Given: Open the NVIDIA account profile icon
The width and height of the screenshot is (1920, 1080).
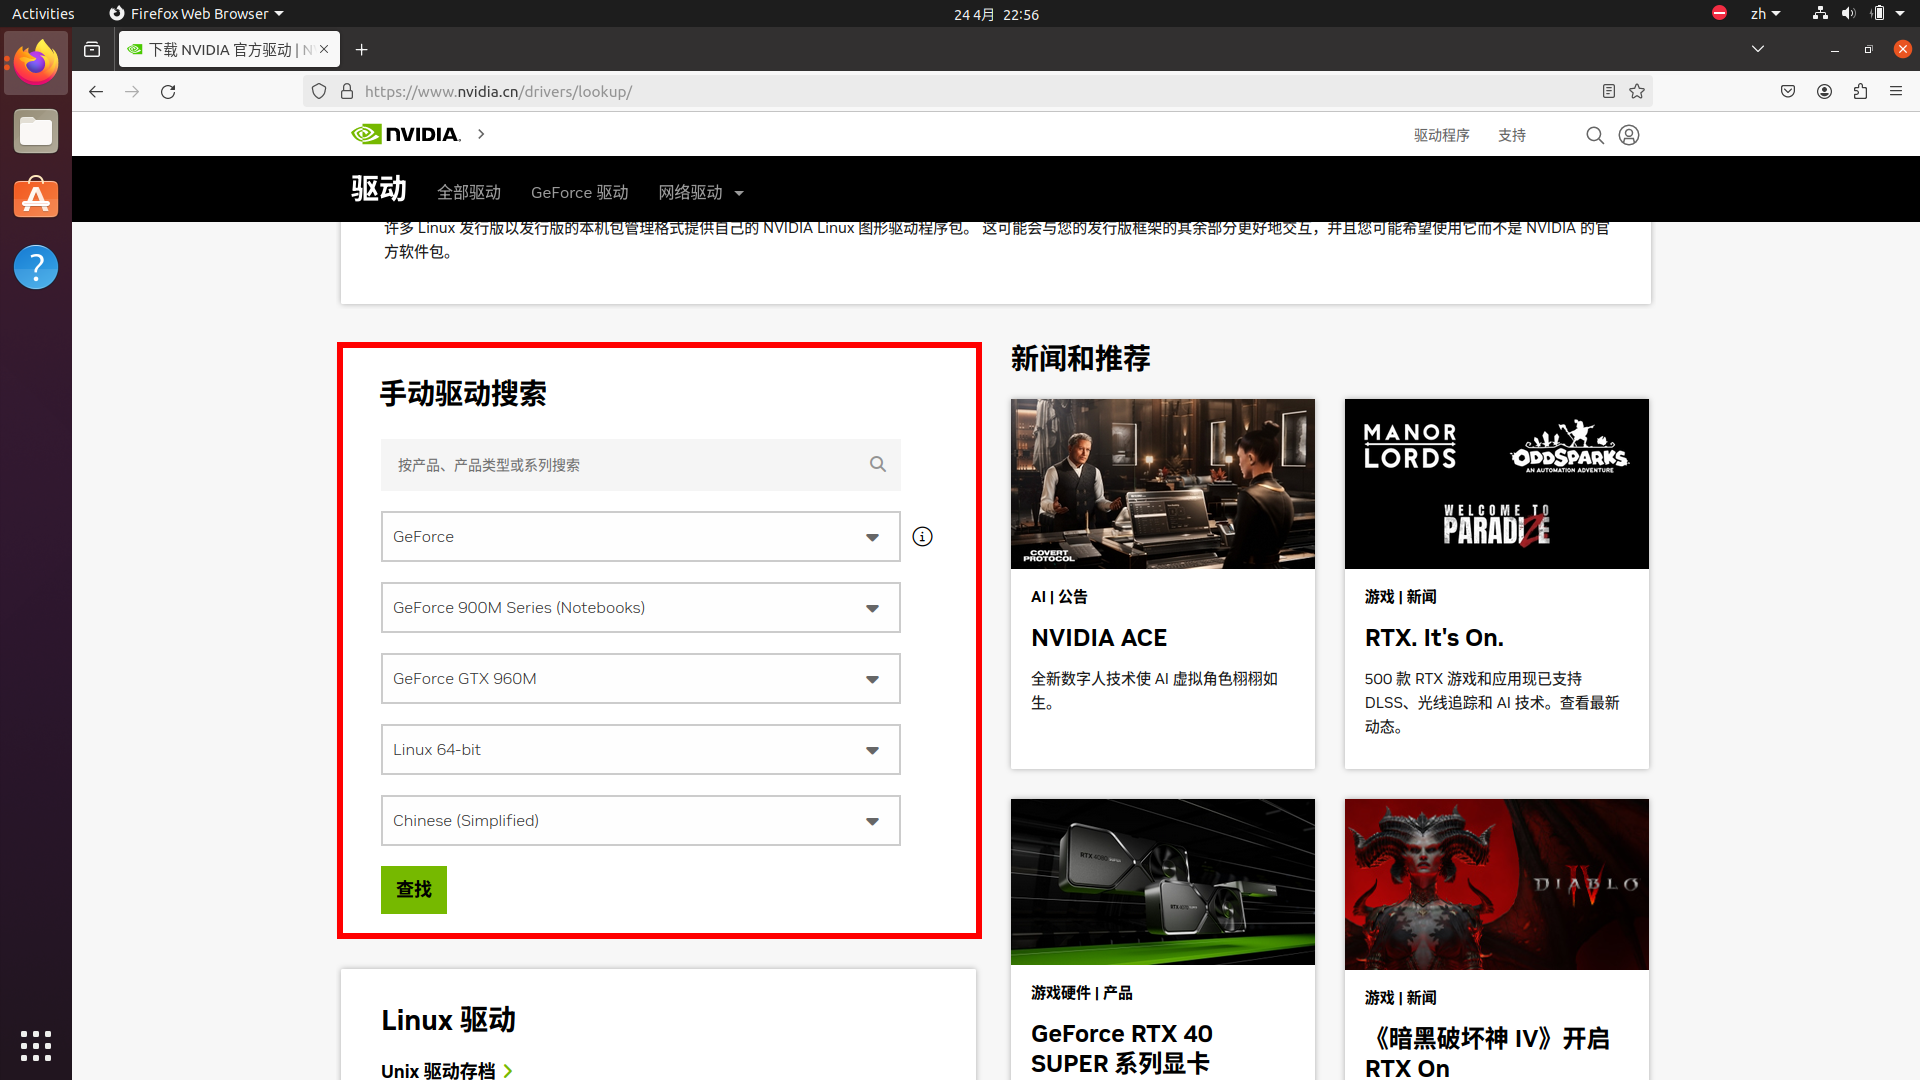Looking at the screenshot, I should point(1629,135).
